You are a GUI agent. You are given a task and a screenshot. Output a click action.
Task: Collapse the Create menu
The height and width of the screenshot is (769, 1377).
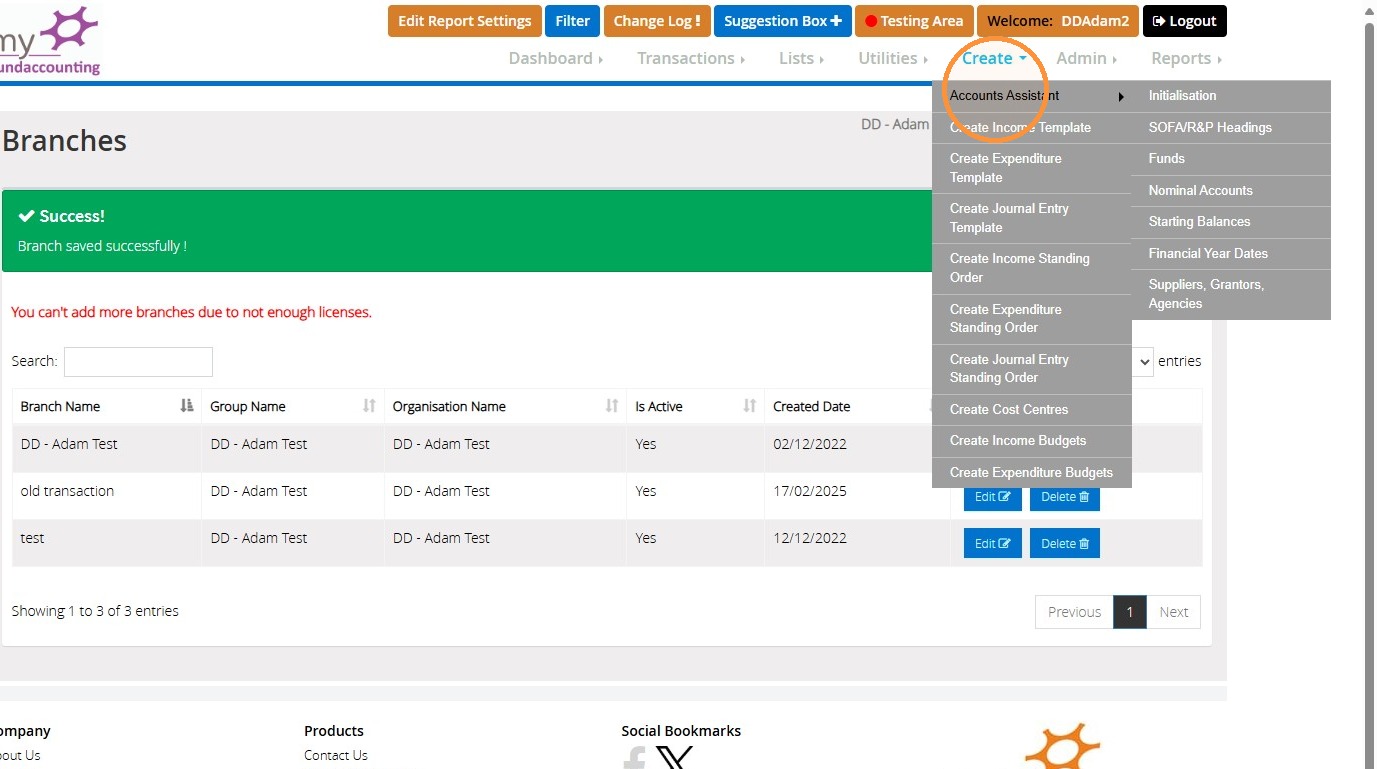tap(994, 58)
